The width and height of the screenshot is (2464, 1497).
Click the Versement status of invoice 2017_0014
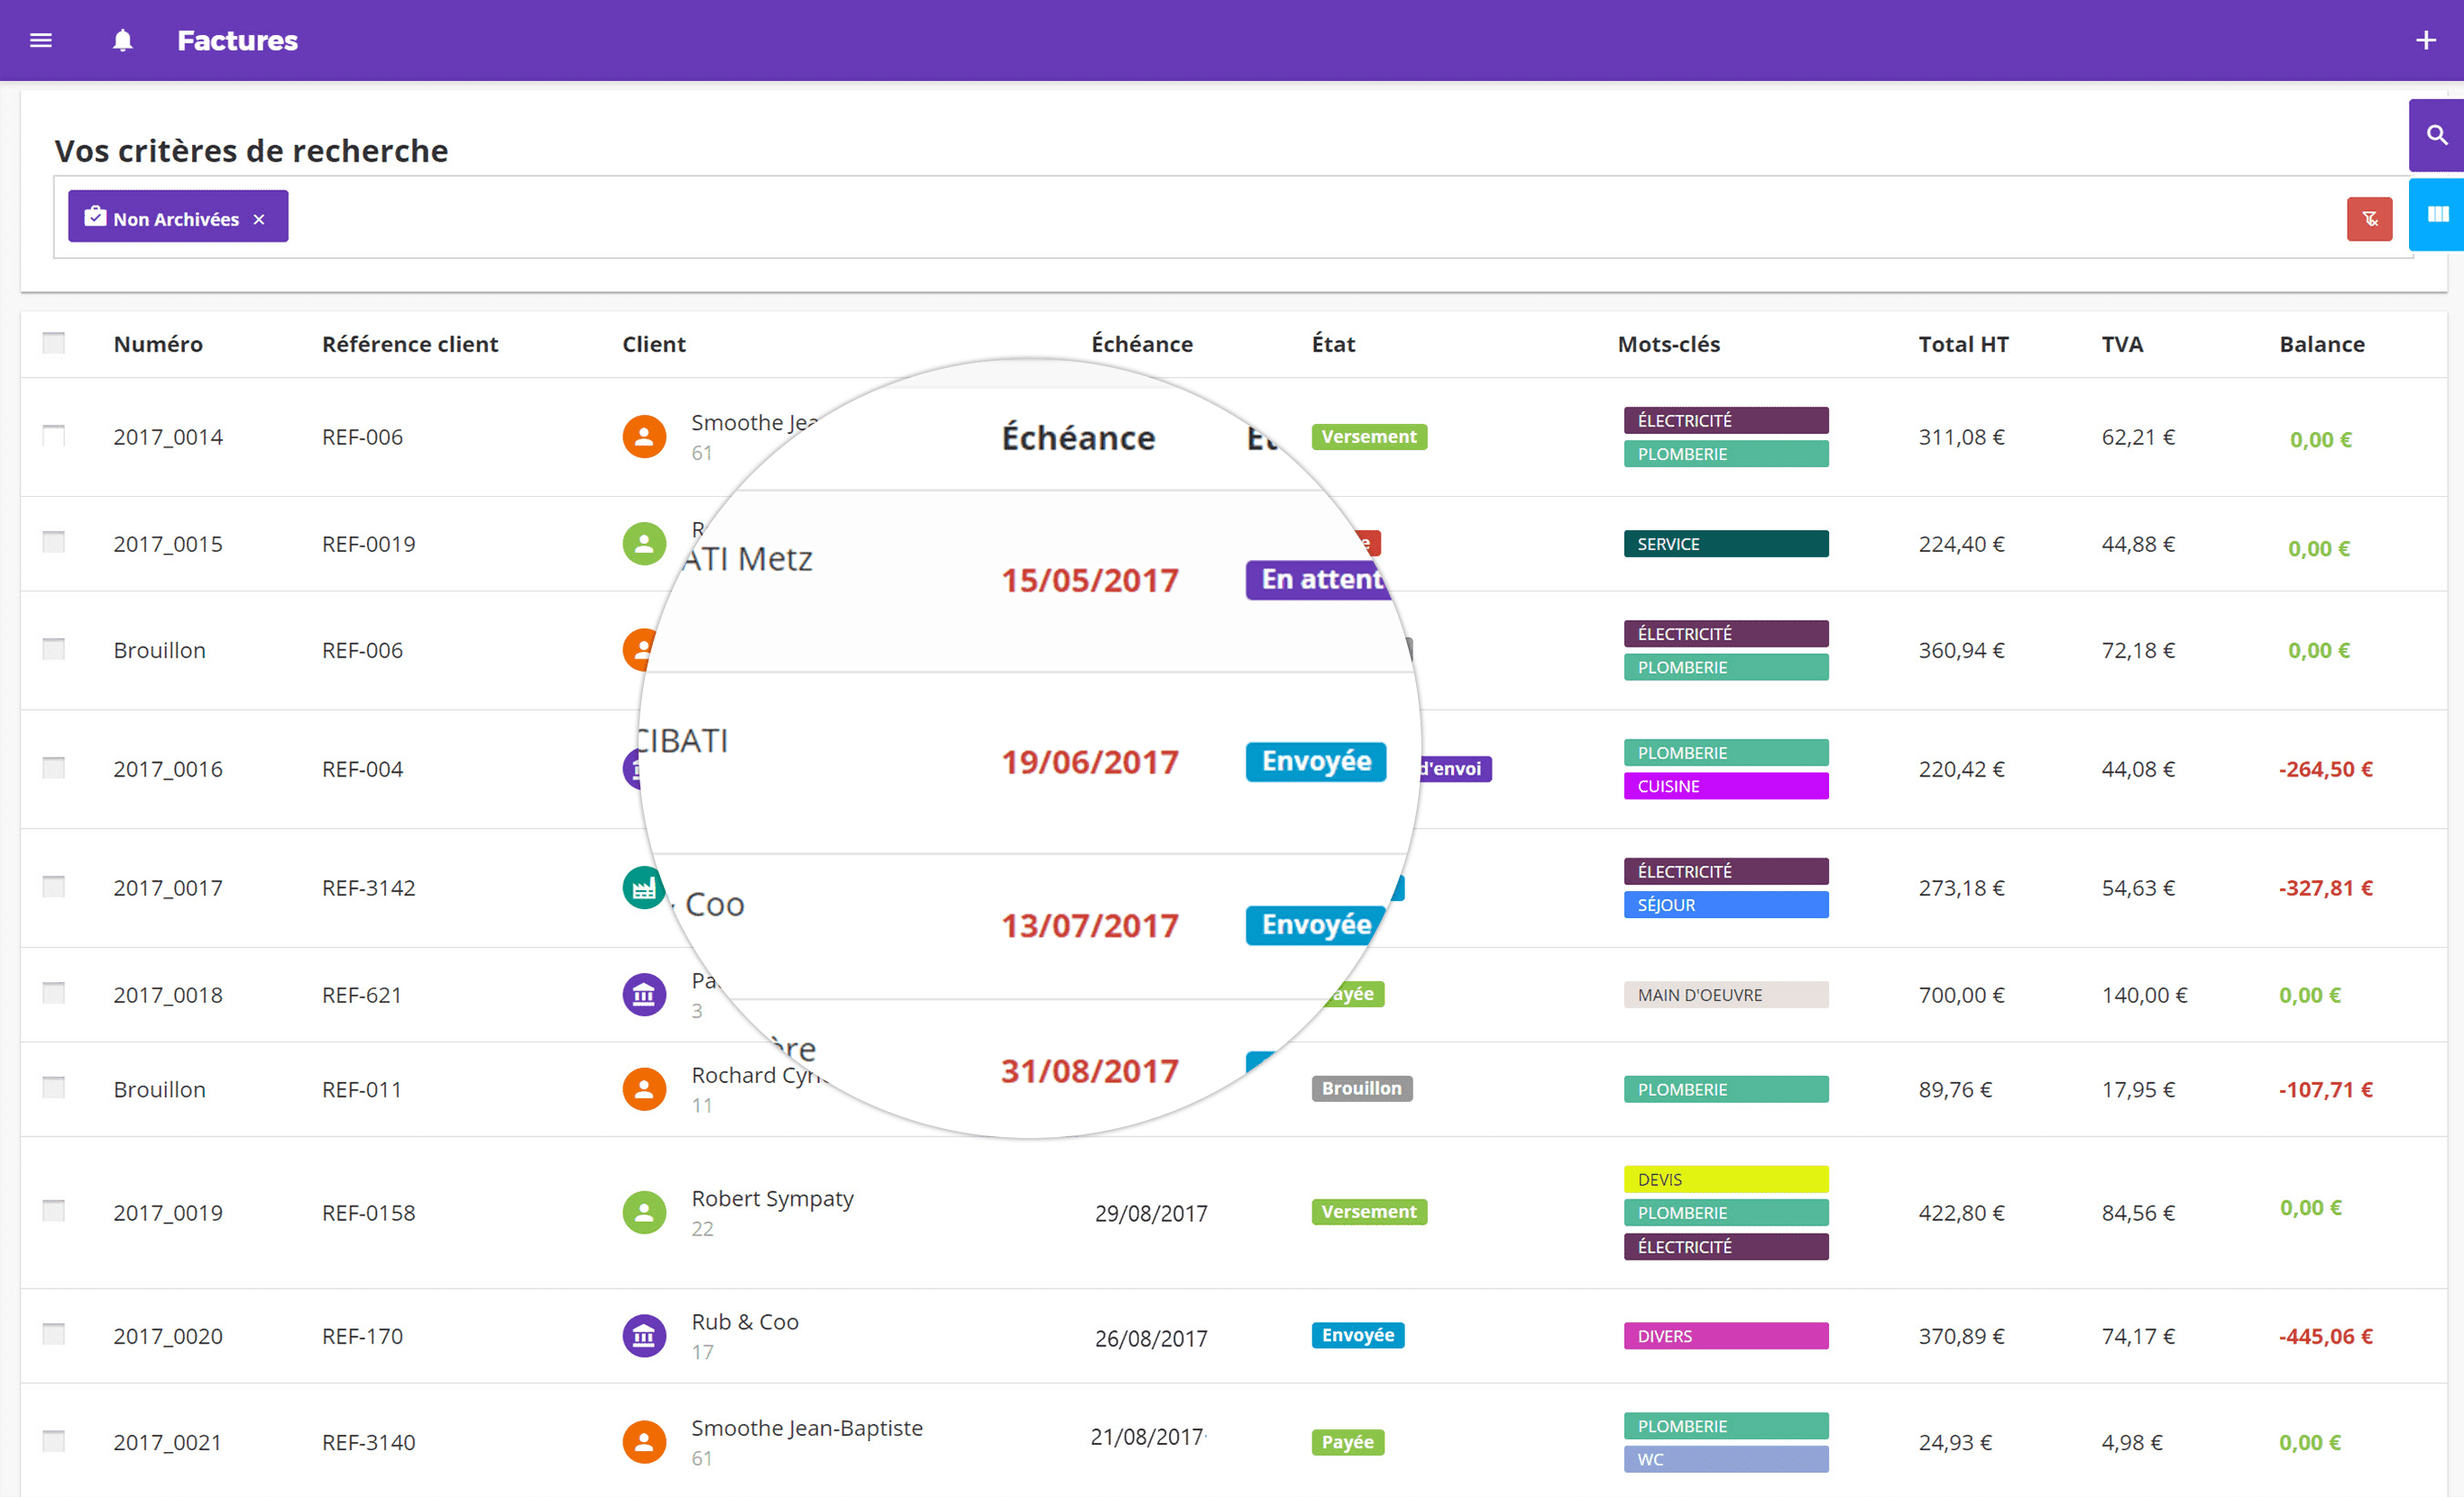coord(1369,437)
